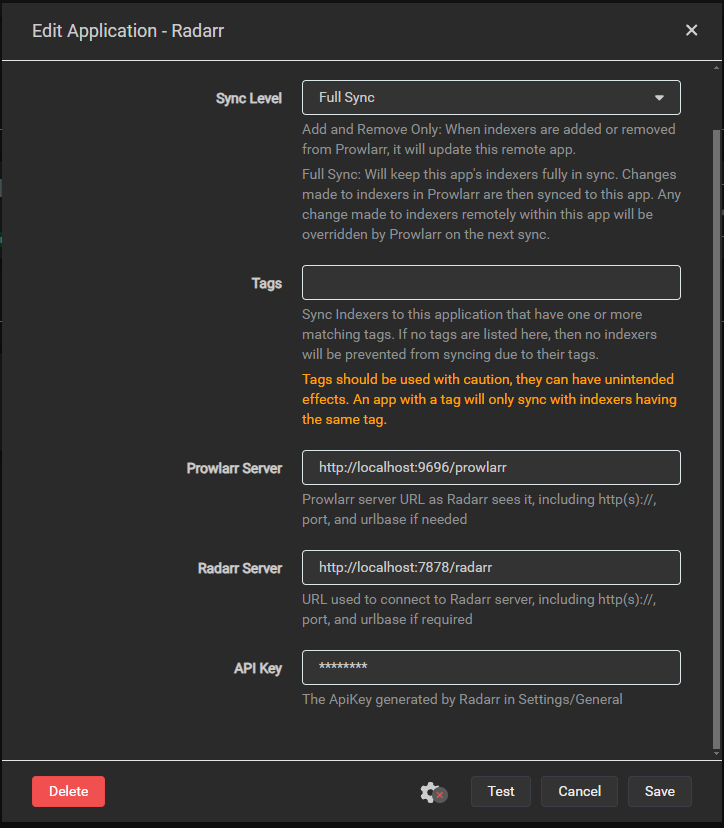The width and height of the screenshot is (724, 828).
Task: Close the Edit Application - Radarr dialog
Action: 691,30
